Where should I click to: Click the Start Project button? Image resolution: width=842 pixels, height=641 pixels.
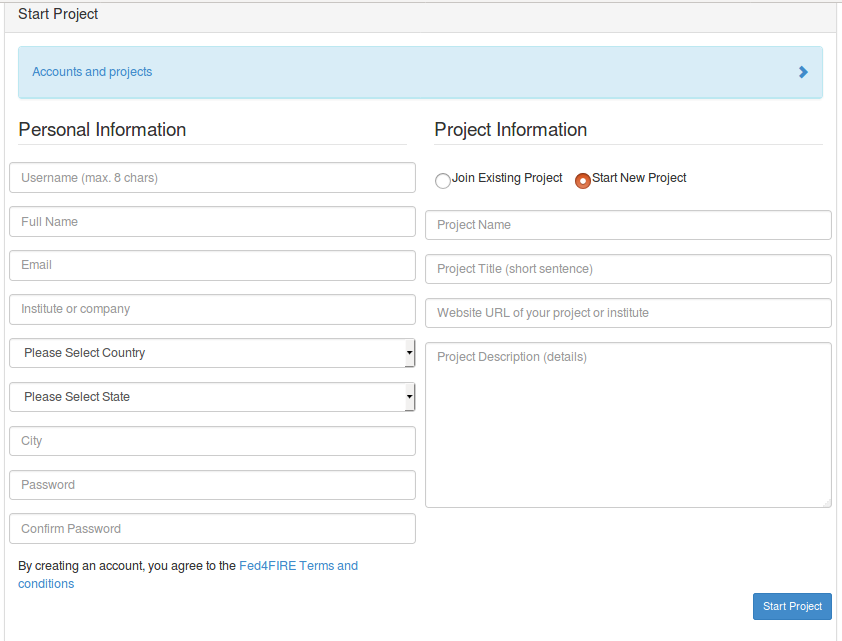pos(792,606)
